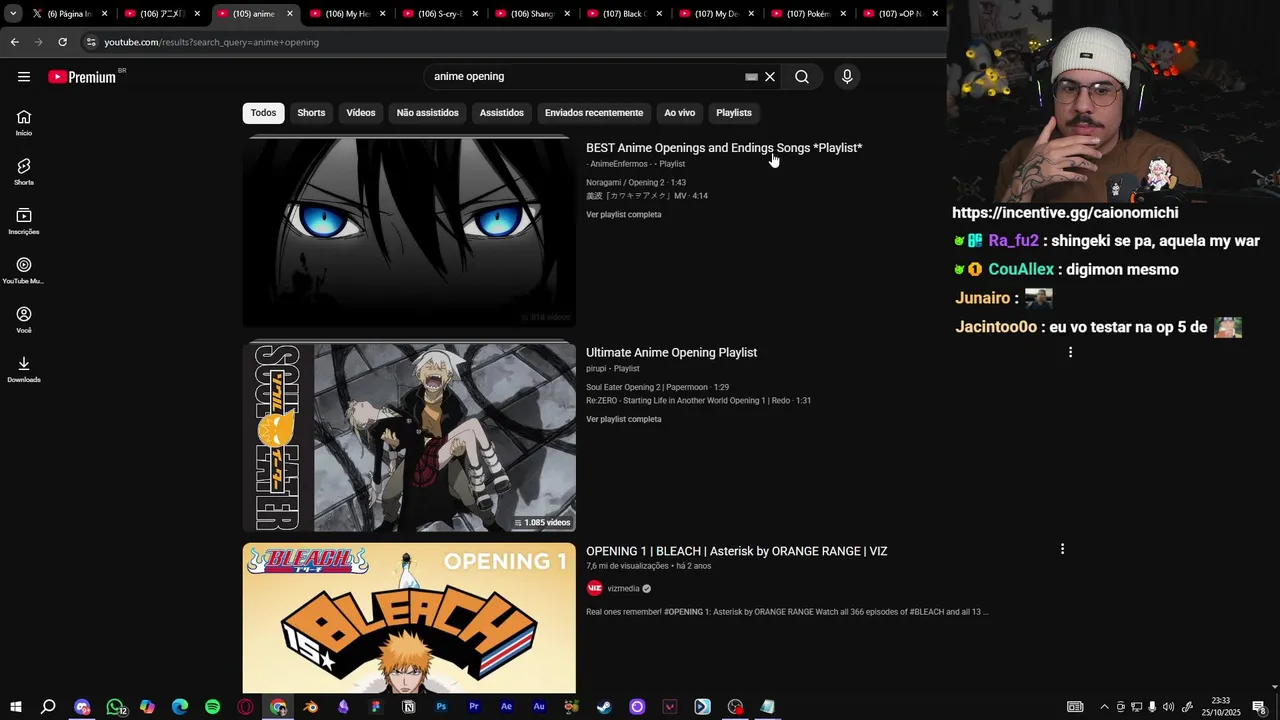Click the Noragami blue-eyes playlist thumbnail
The width and height of the screenshot is (1280, 720).
(x=409, y=232)
